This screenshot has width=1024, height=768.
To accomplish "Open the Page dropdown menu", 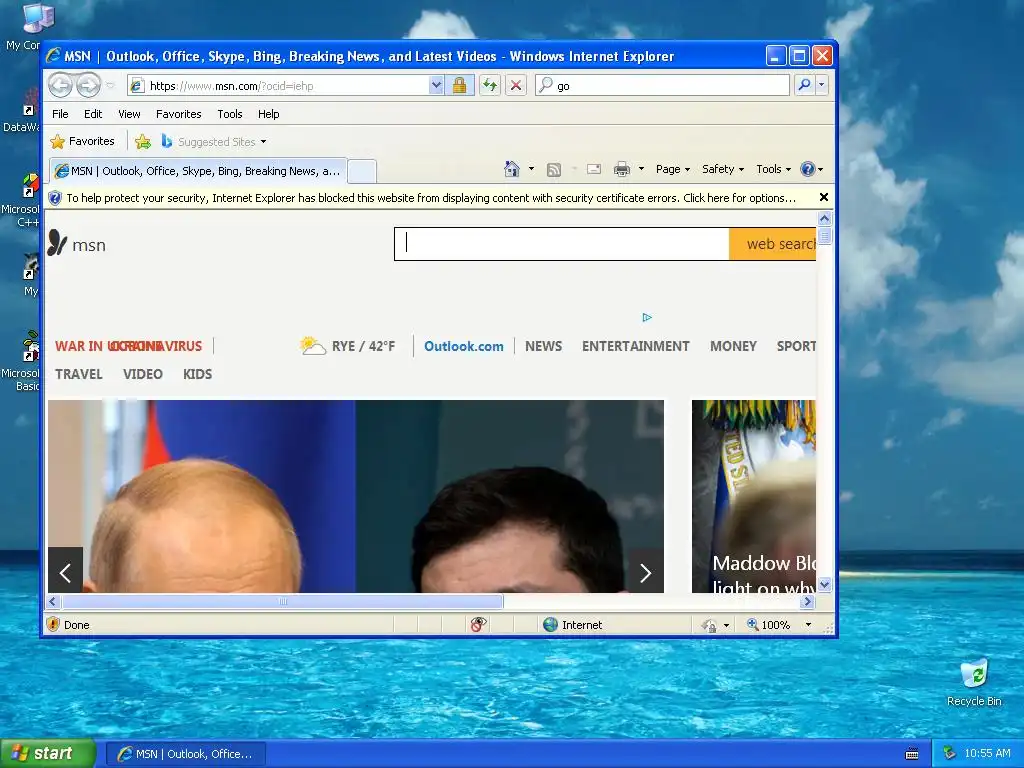I will pos(673,169).
